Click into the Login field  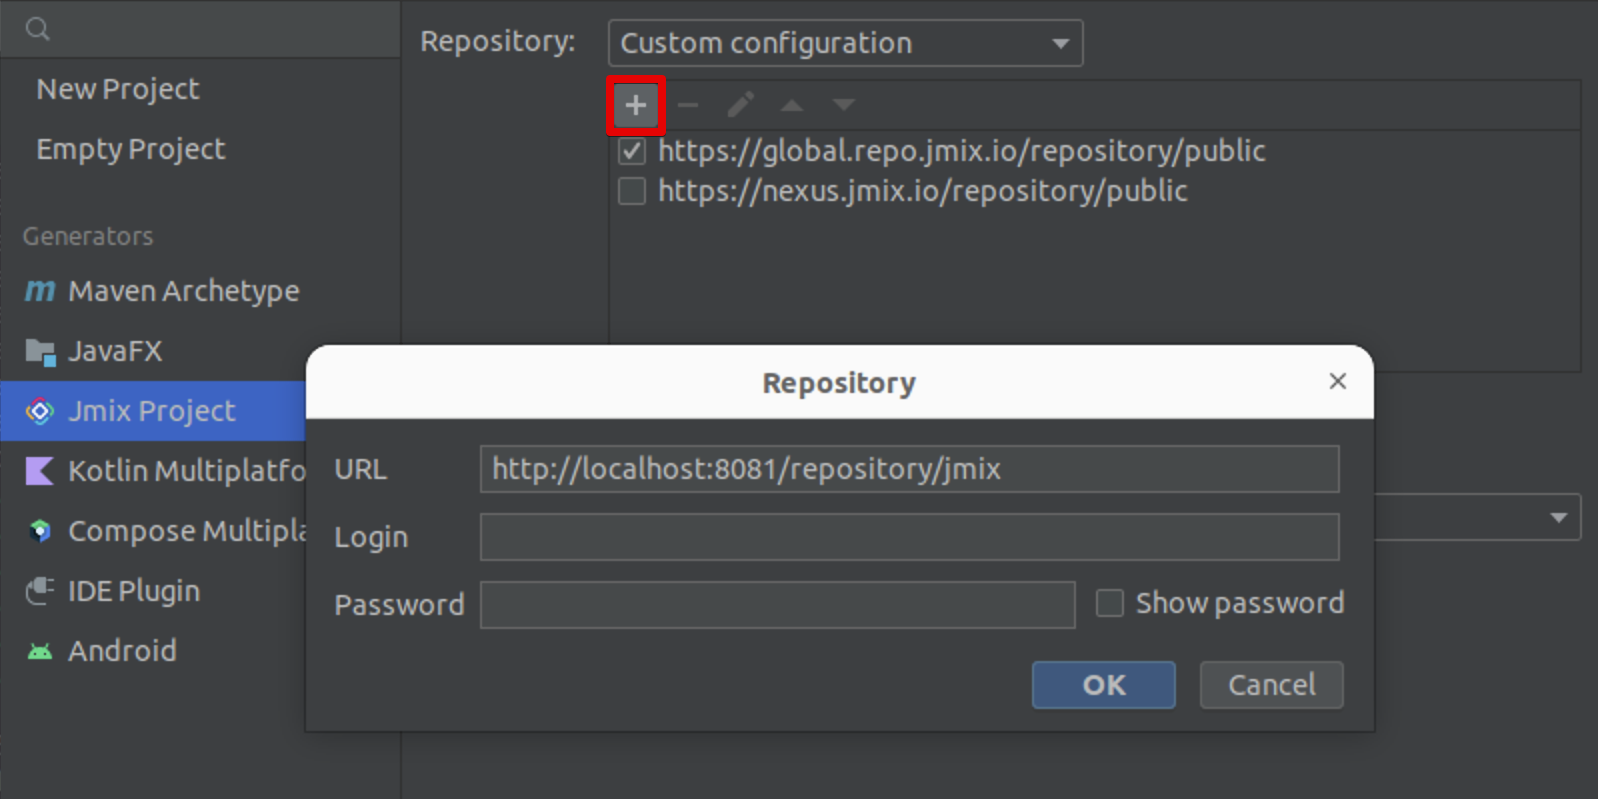(x=908, y=537)
